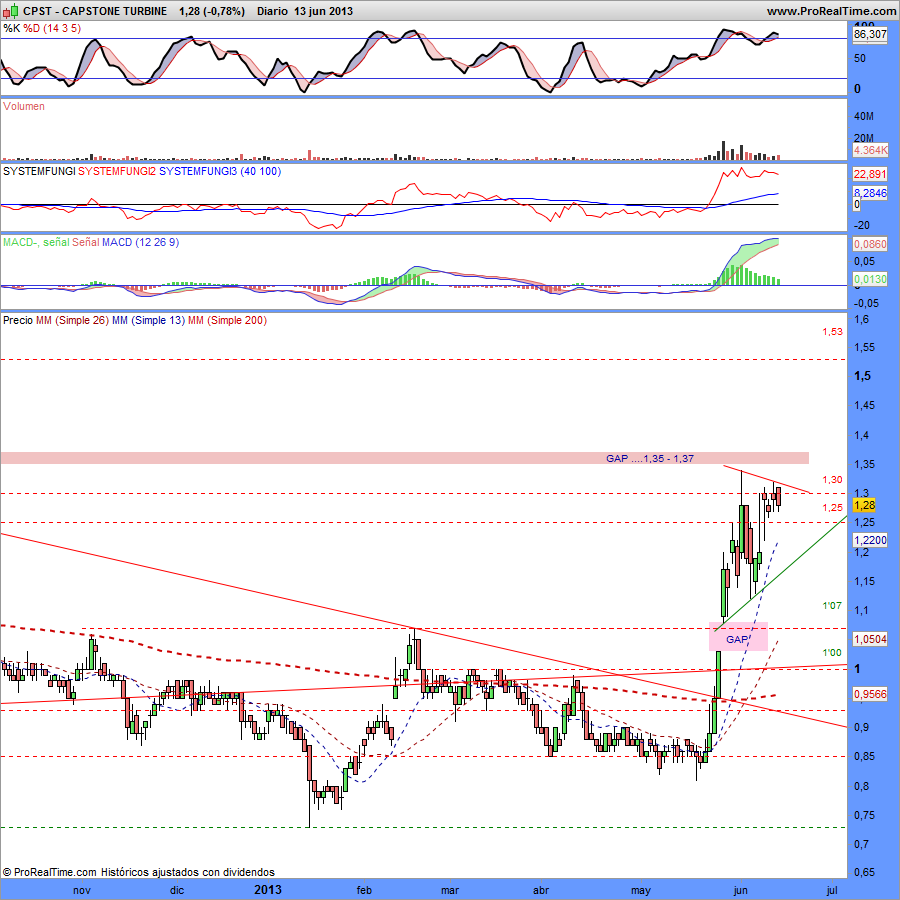This screenshot has width=900, height=900.
Task: Select the %K %D (14 3 5) stochastic label
Action: pos(42,28)
